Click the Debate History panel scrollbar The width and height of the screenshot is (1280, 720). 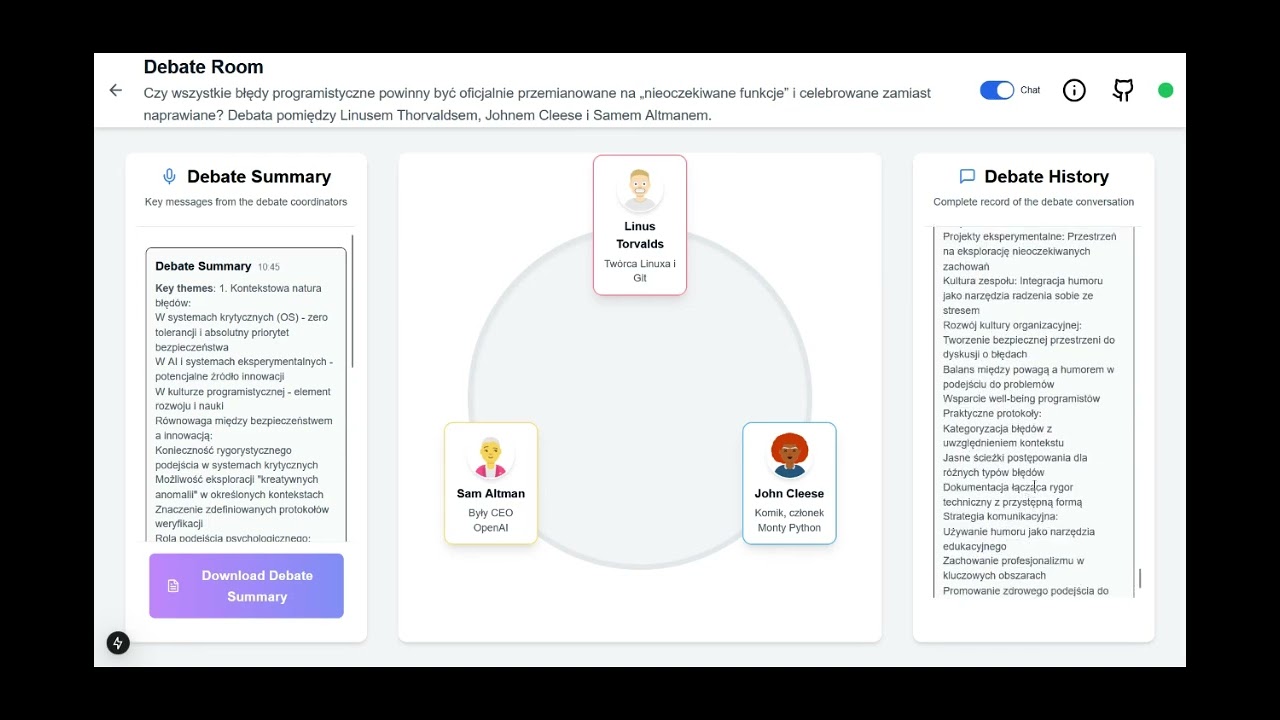tap(1140, 578)
